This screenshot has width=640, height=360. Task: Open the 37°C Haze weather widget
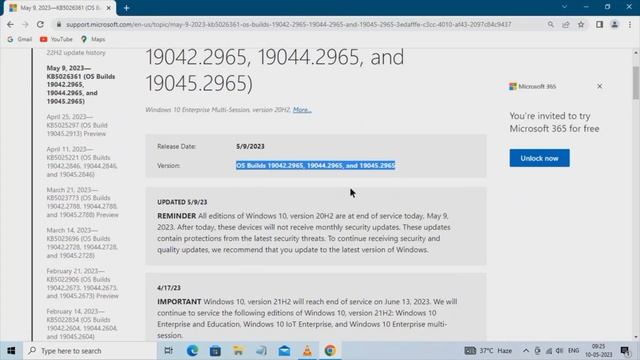pyautogui.click(x=489, y=351)
